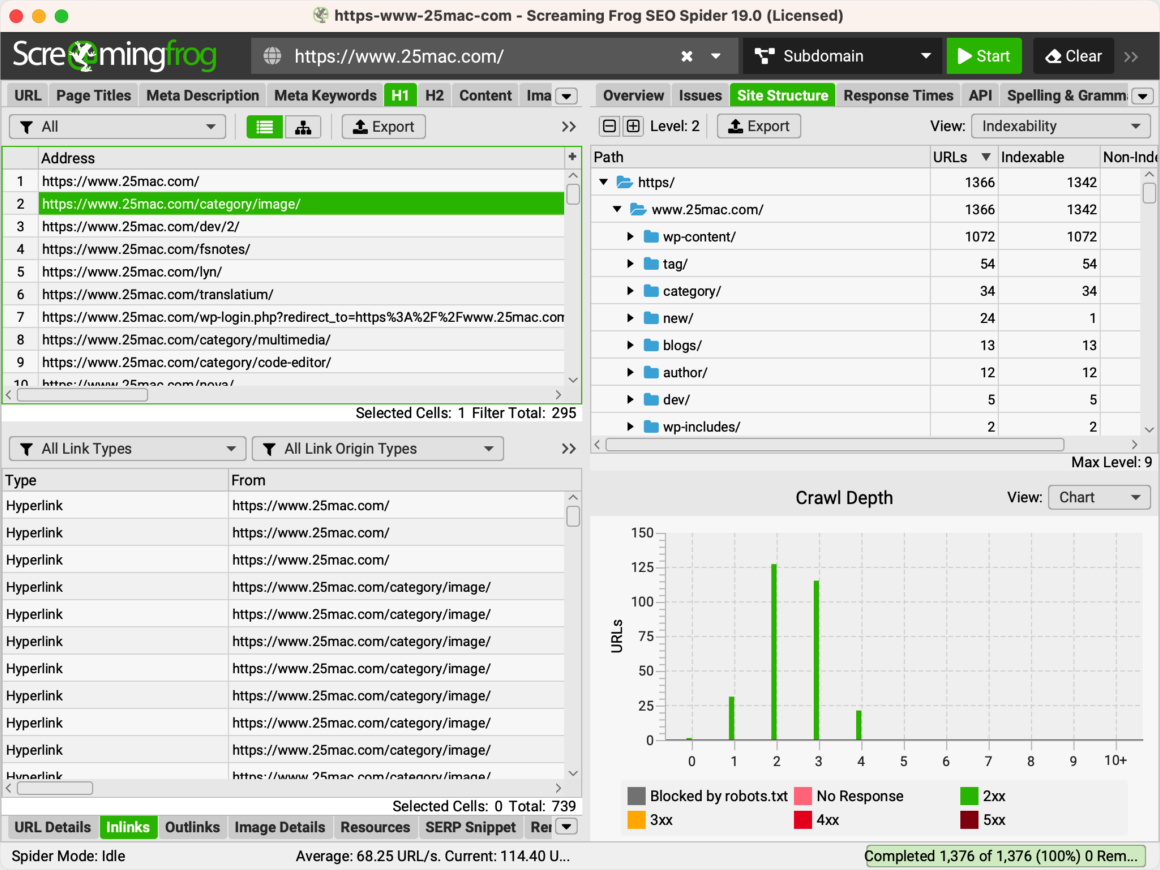Sort inlinks by the Type column header
Screen dimensions: 1160x870
coord(115,480)
